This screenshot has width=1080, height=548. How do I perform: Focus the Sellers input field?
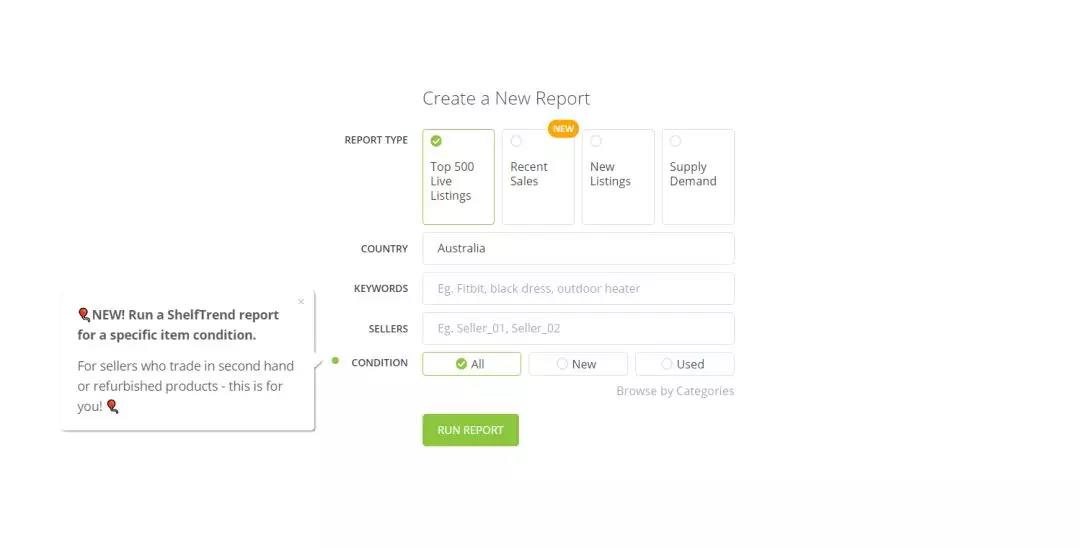pyautogui.click(x=579, y=328)
